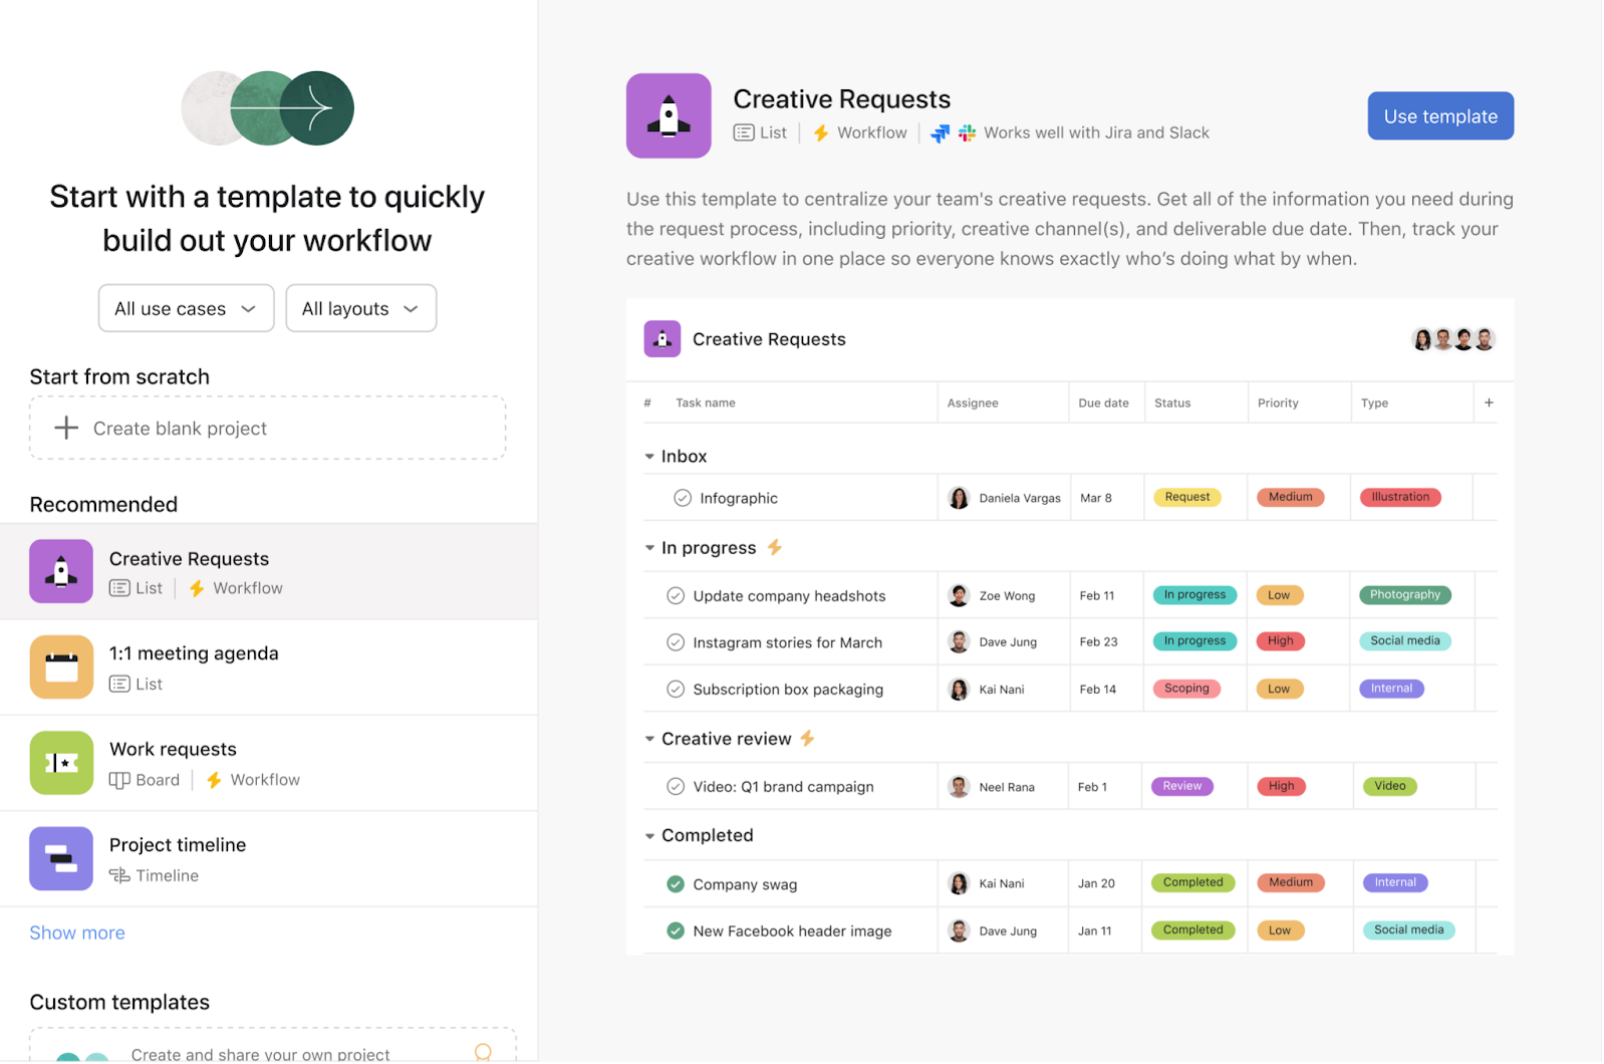Screen dimensions: 1604x1064
Task: Create blank project
Action: 268,429
